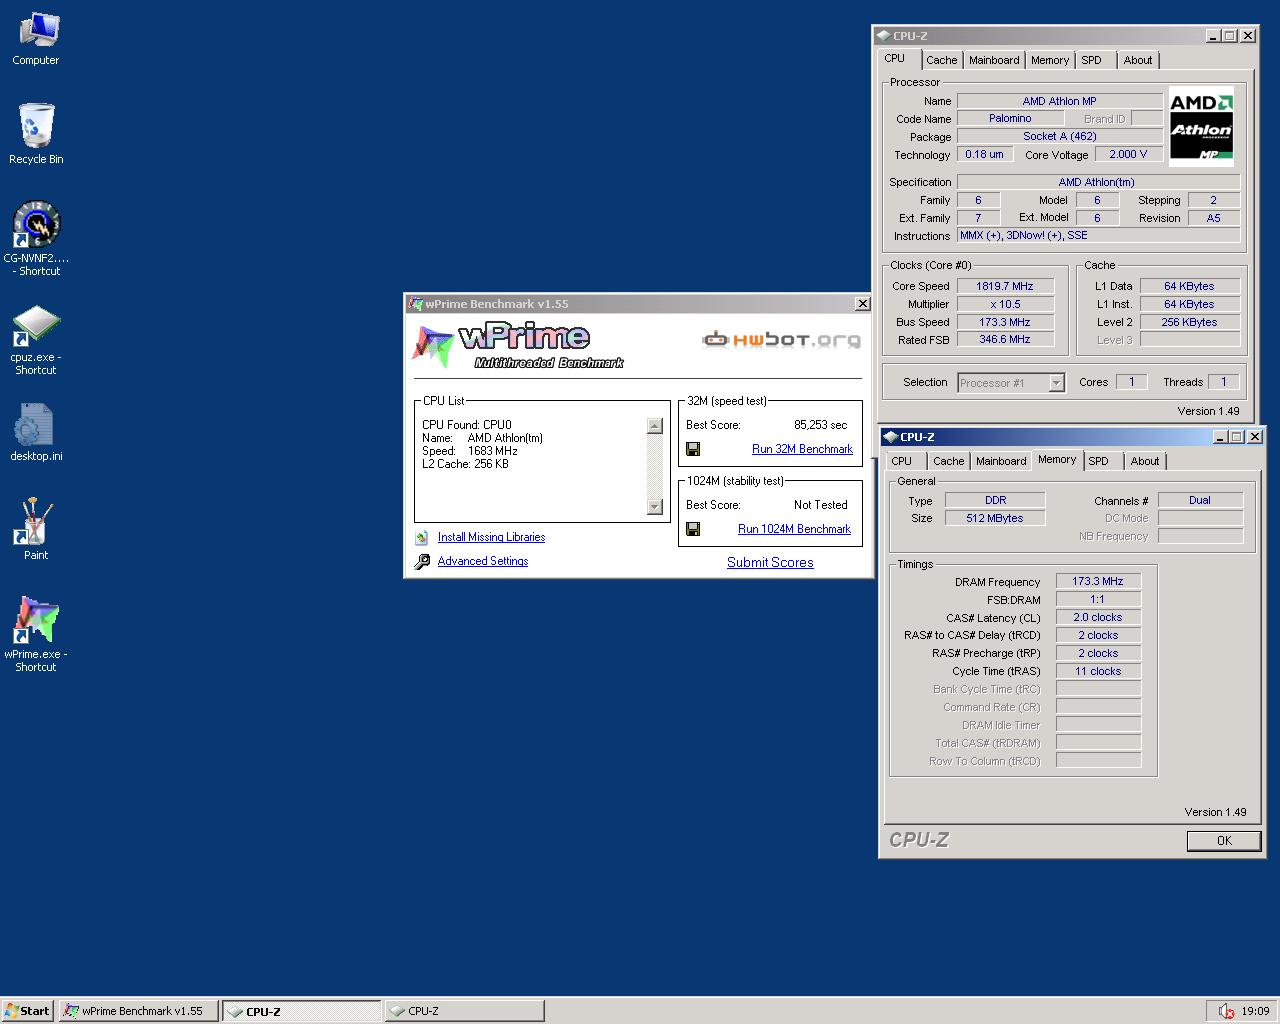Click the wPrime window title icon
The height and width of the screenshot is (1024, 1280).
coord(416,304)
